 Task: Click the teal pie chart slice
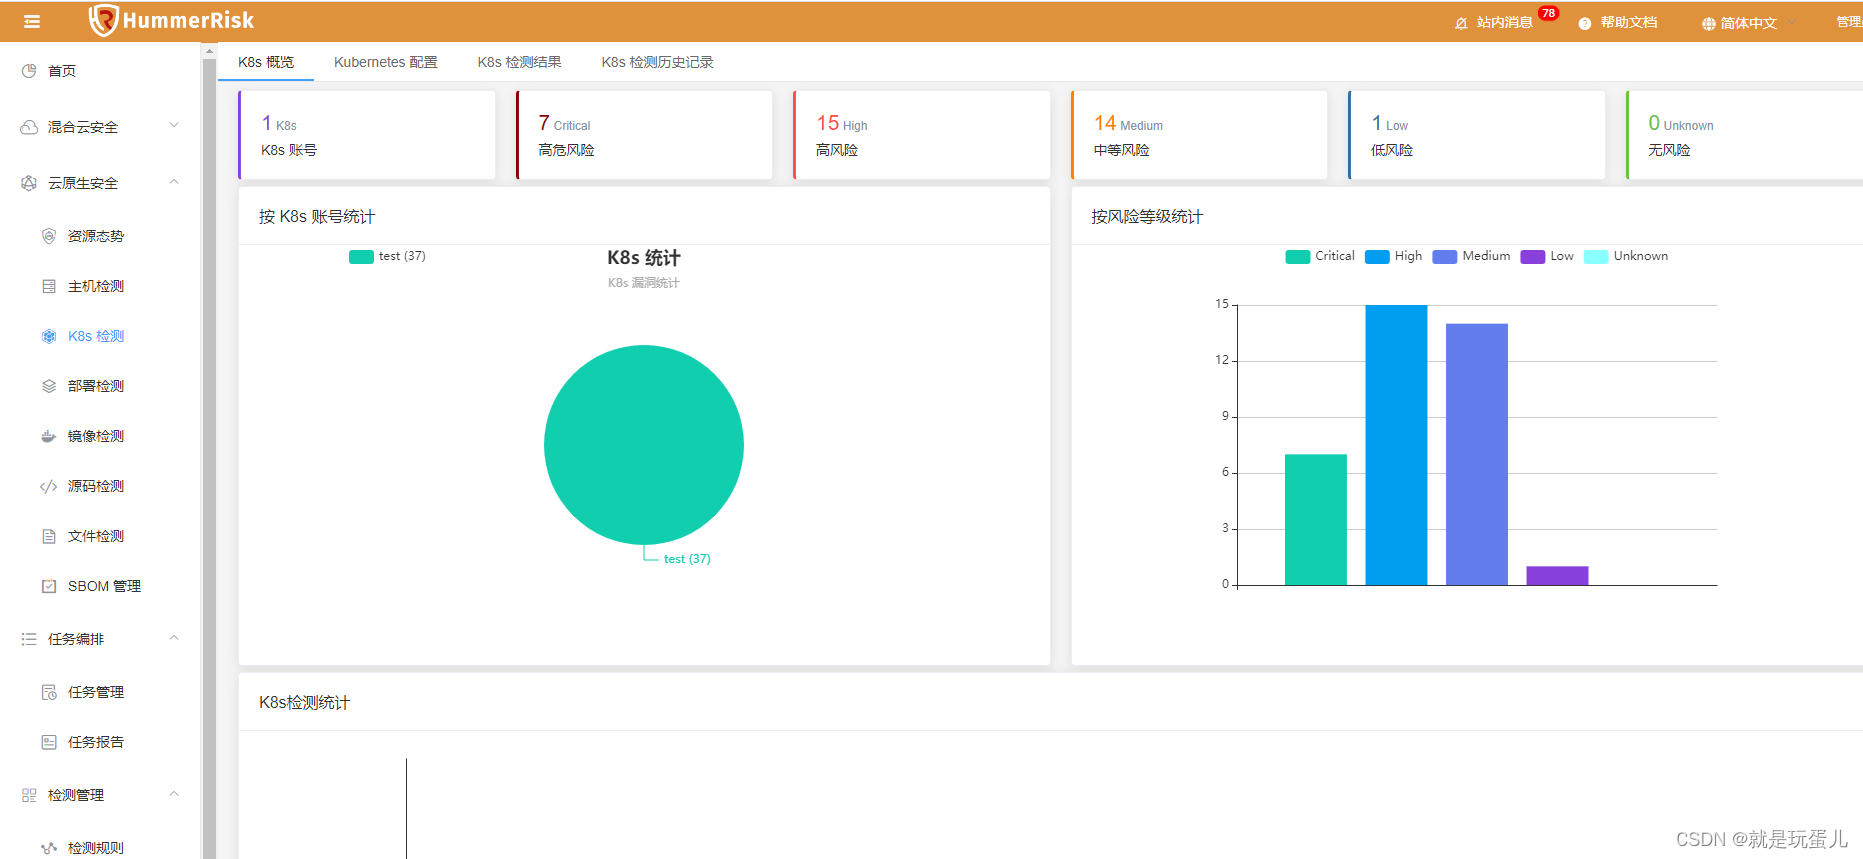coord(644,445)
